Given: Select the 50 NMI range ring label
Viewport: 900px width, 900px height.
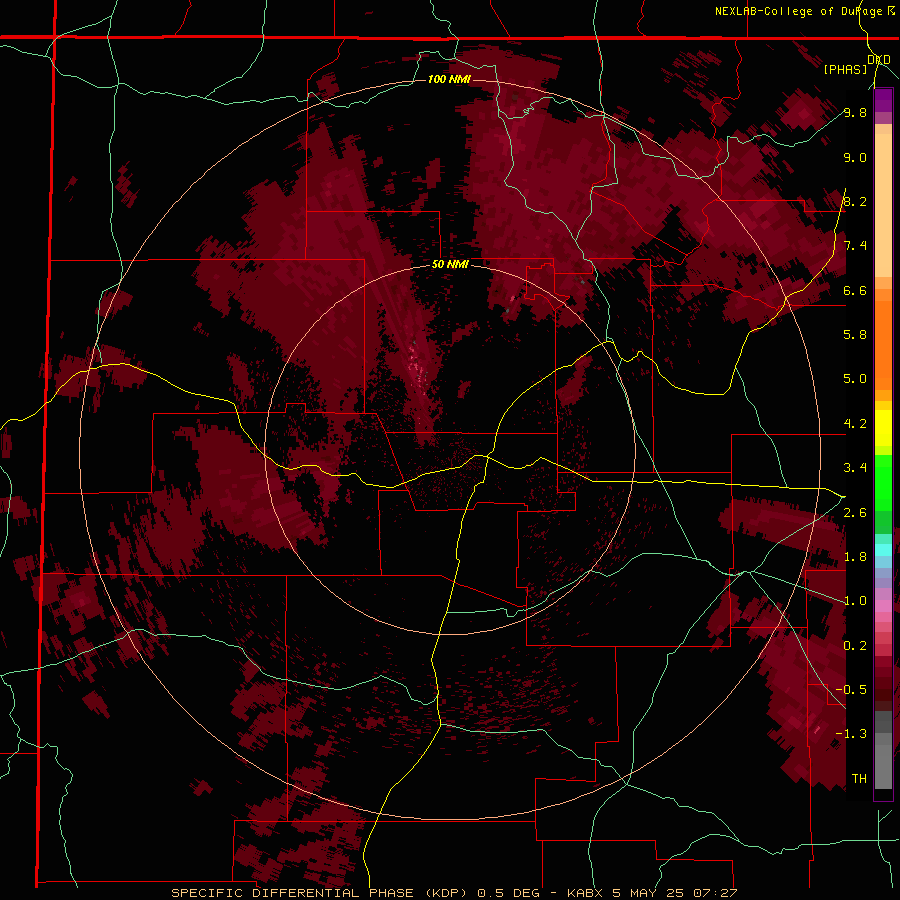Looking at the screenshot, I should pos(450,265).
